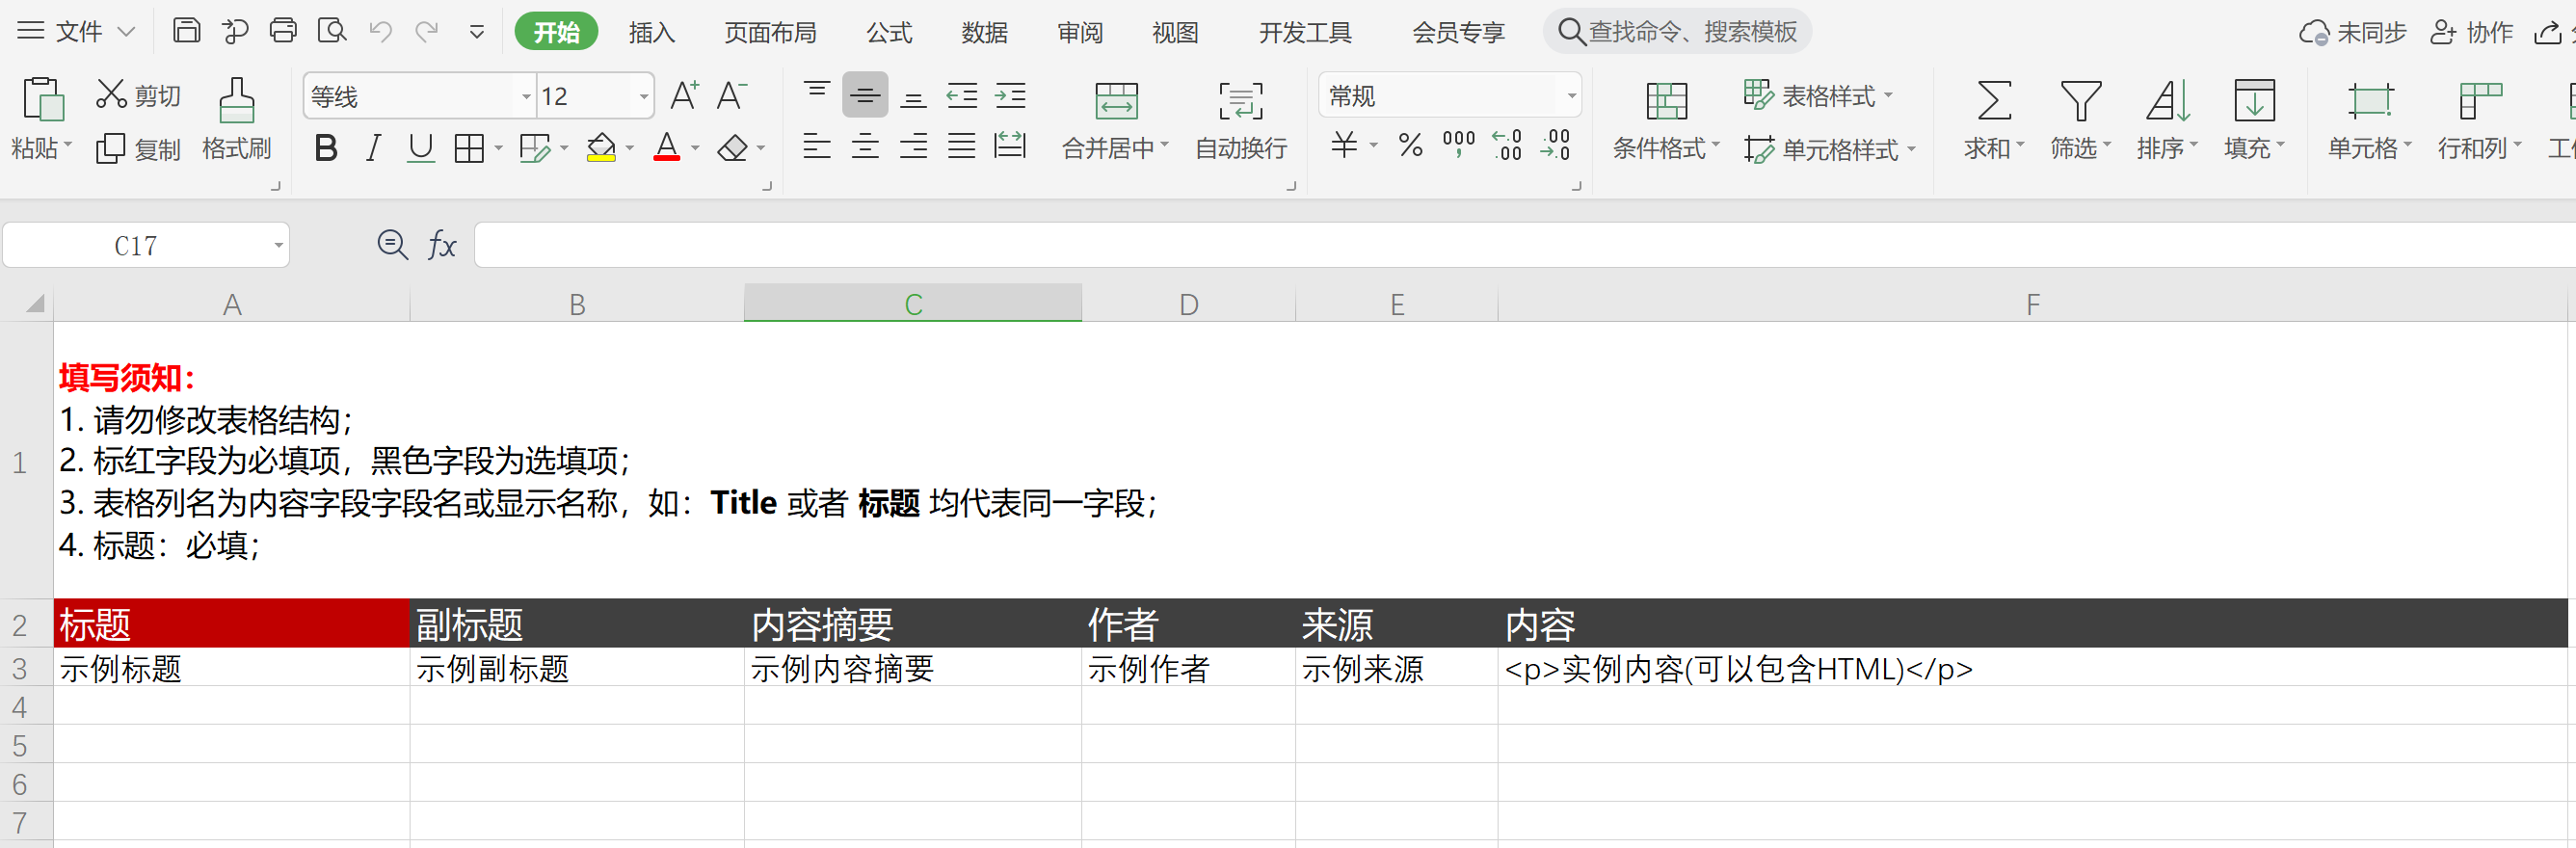Click the AutoSum (求和) sigma icon

coord(1992,101)
